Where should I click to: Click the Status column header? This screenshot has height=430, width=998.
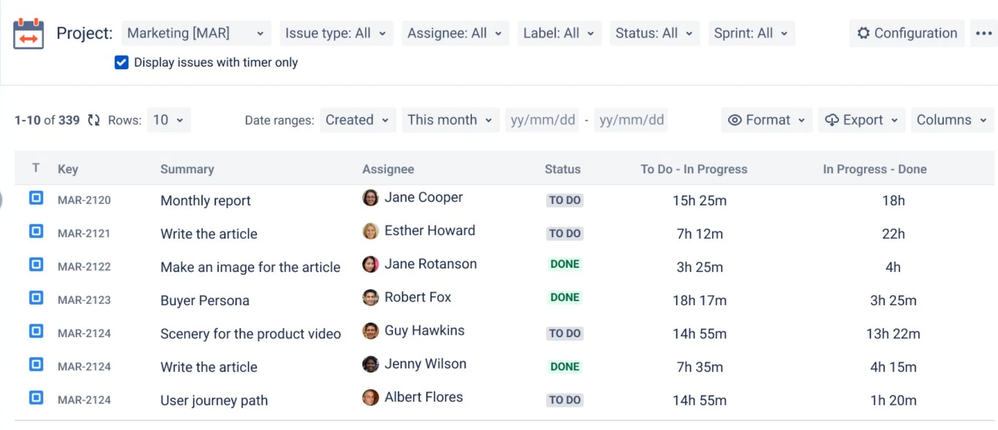[x=562, y=169]
